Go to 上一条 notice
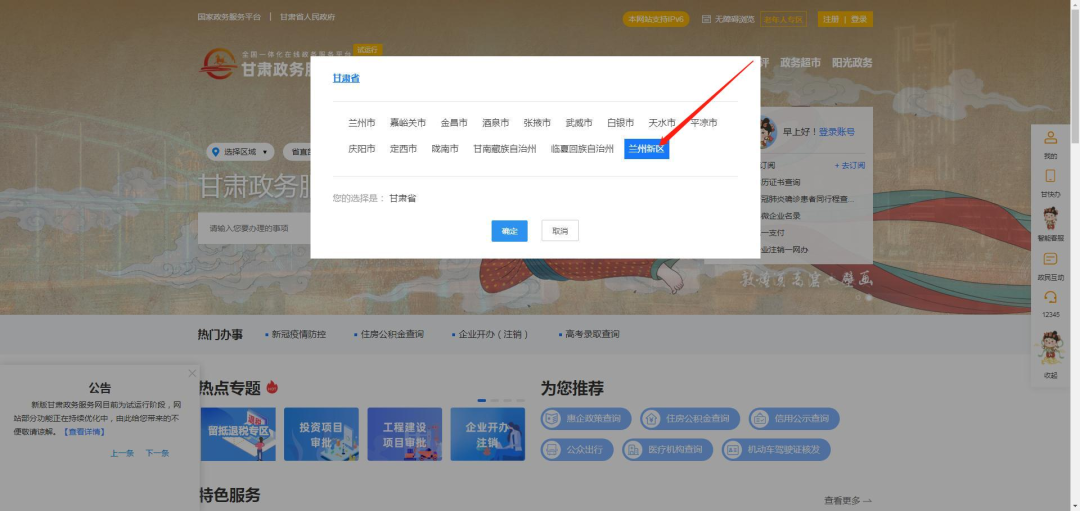The height and width of the screenshot is (511, 1080). [122, 453]
